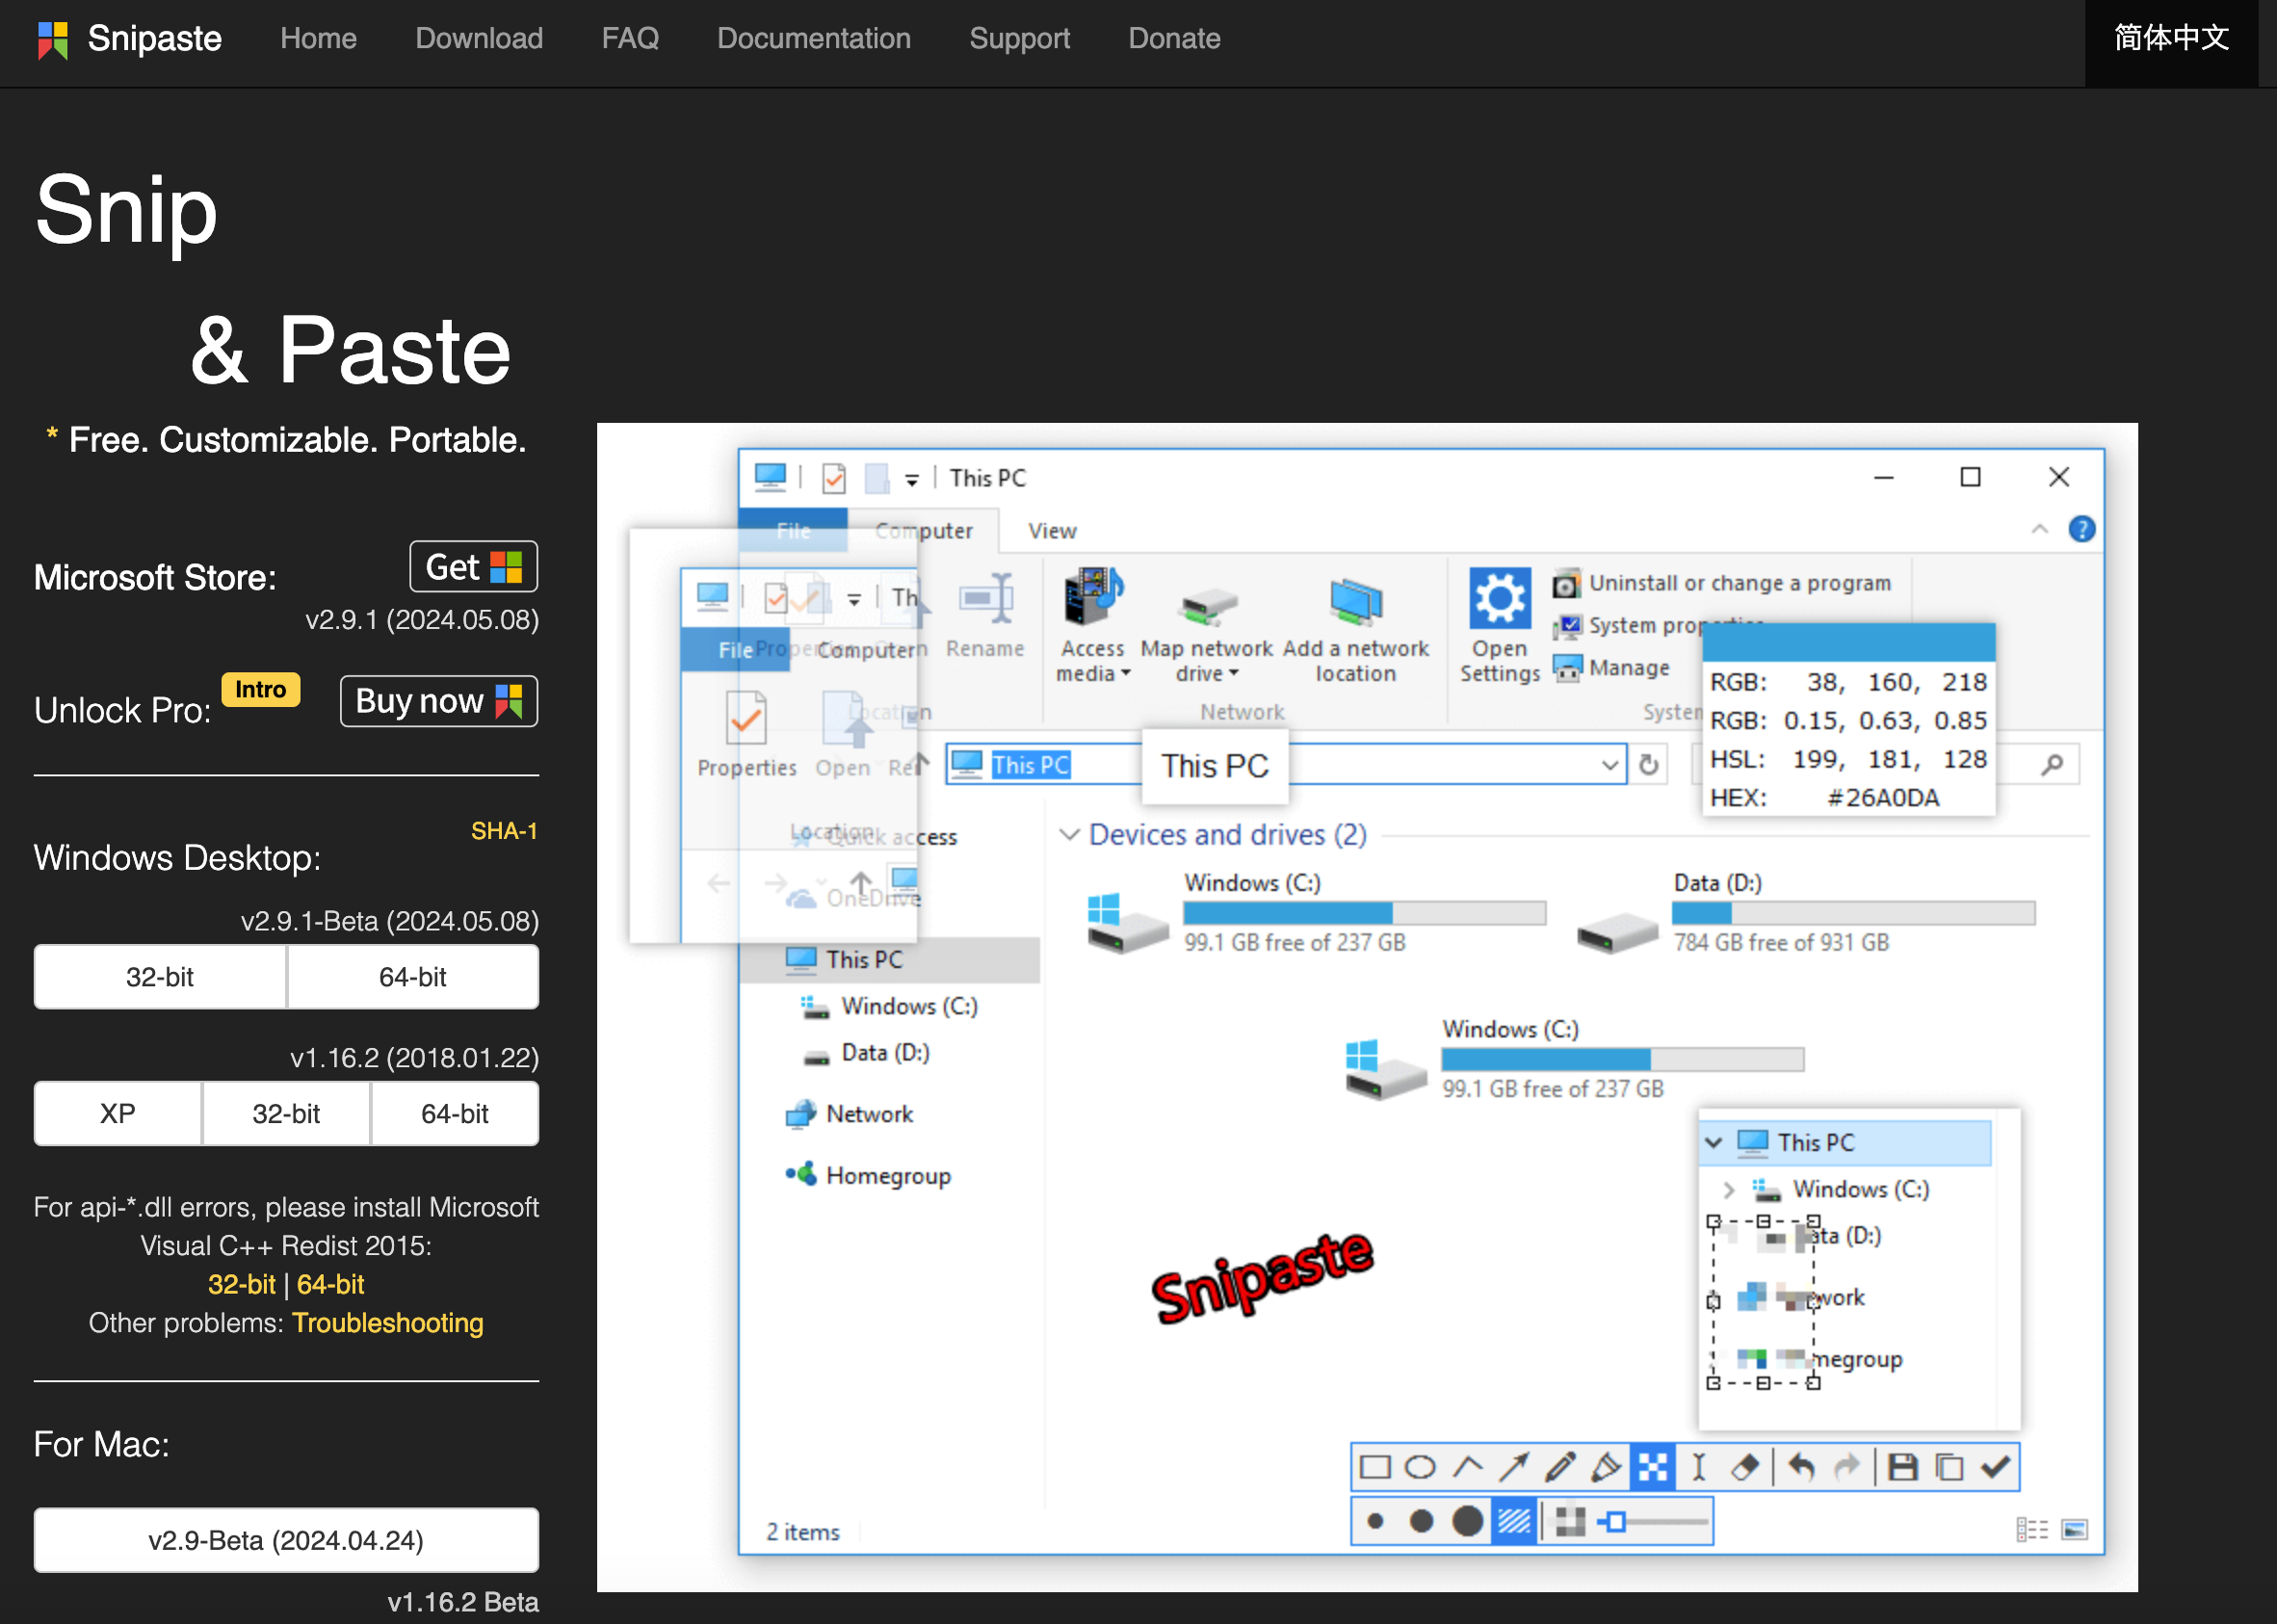Collapse the This PC node in pasted tree
The image size is (2277, 1624).
(x=1713, y=1142)
